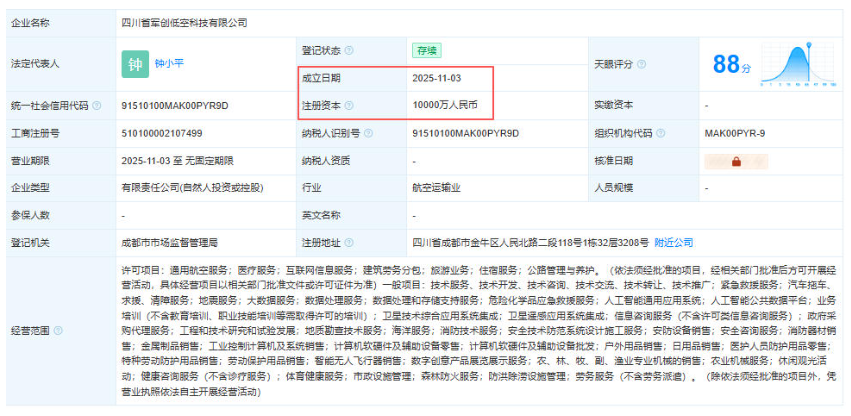
Task: Open legal representative 钟小平's profile link
Action: pyautogui.click(x=170, y=64)
